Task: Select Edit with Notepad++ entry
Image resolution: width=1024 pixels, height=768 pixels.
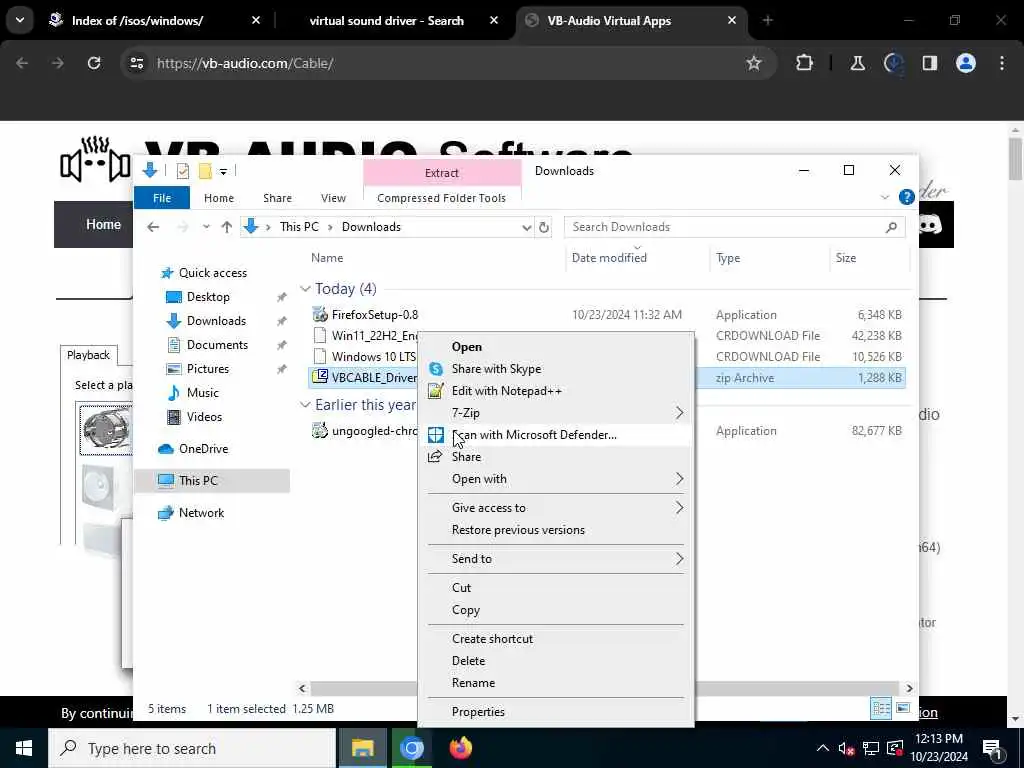Action: 558,391
